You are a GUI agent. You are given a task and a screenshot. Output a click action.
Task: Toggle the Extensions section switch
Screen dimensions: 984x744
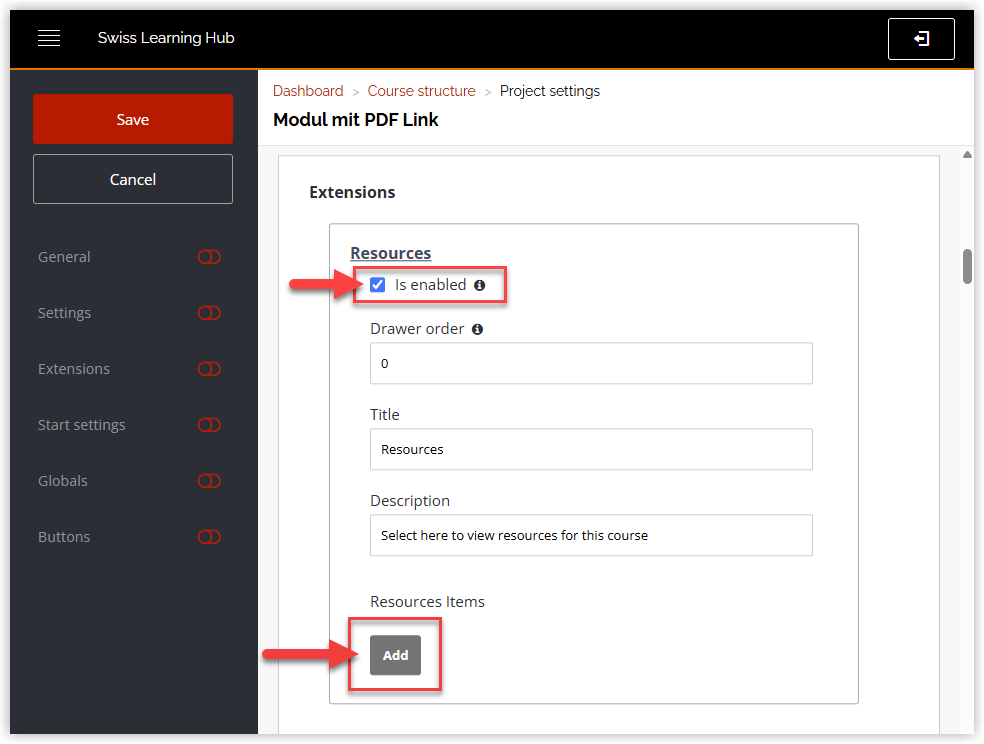pos(208,369)
